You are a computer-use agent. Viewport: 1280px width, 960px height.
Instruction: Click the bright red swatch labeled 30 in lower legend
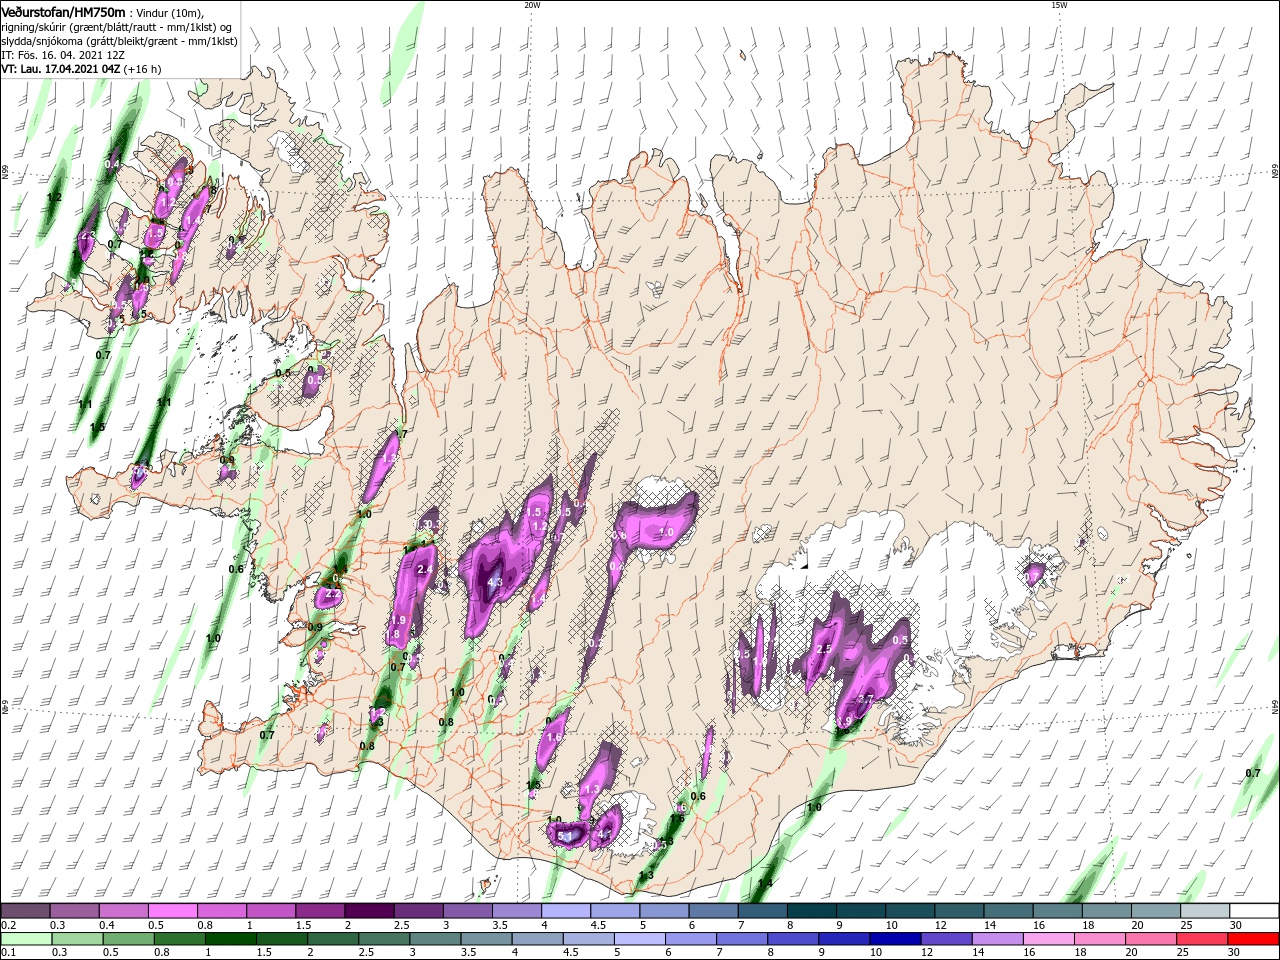pyautogui.click(x=1252, y=939)
